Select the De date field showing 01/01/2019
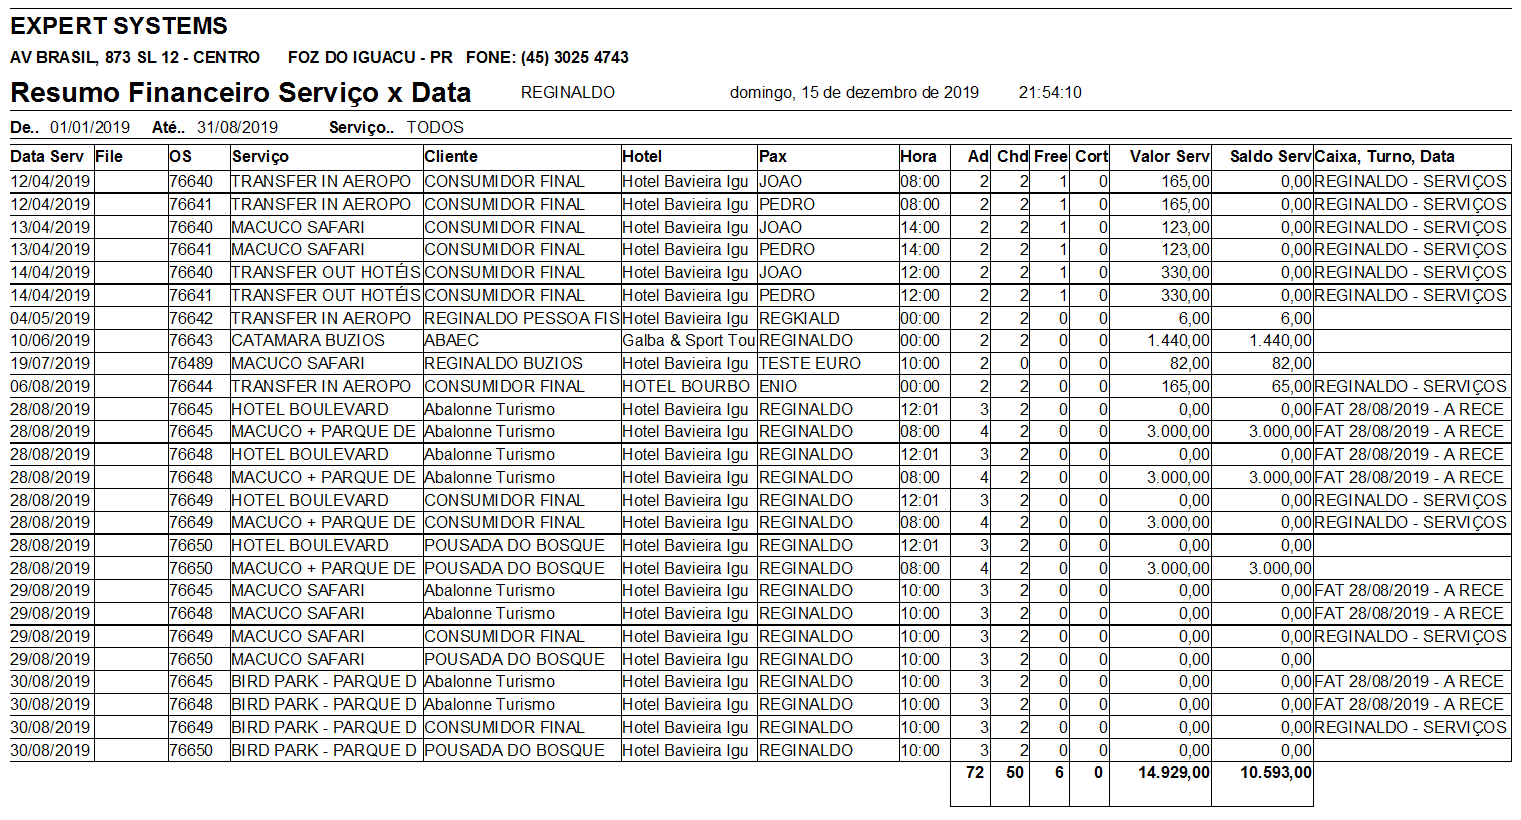 pos(88,127)
